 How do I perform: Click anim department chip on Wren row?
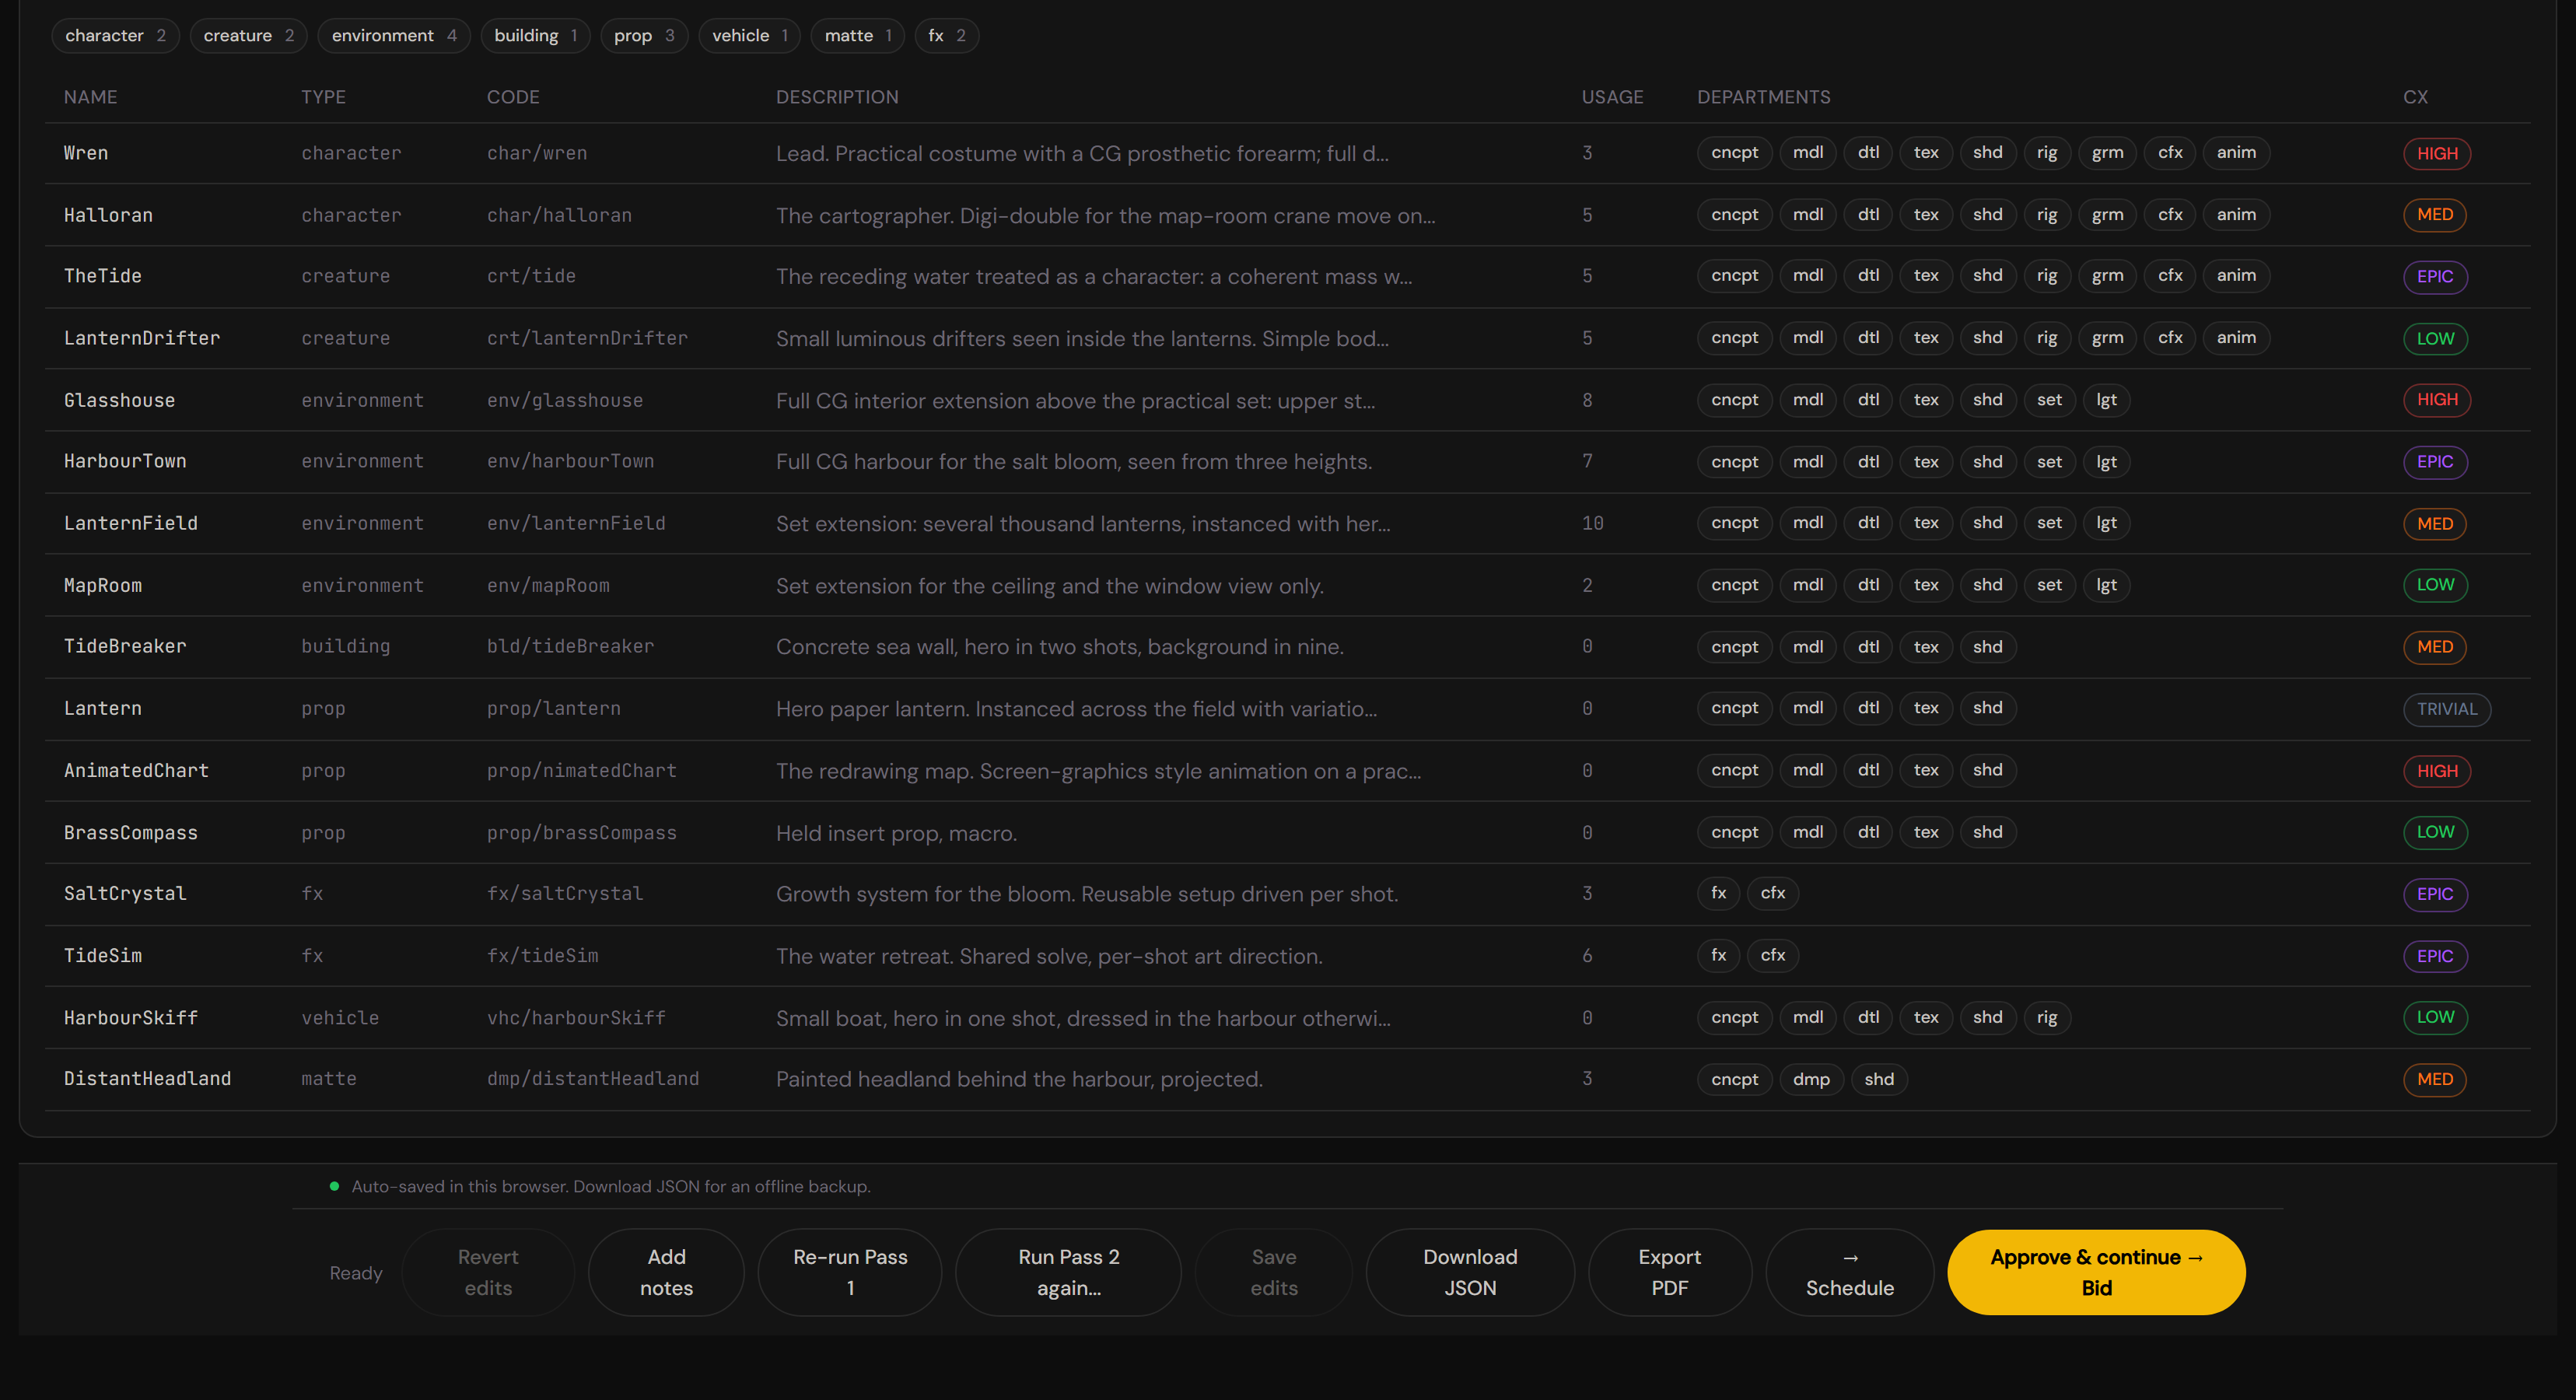[x=2236, y=153]
